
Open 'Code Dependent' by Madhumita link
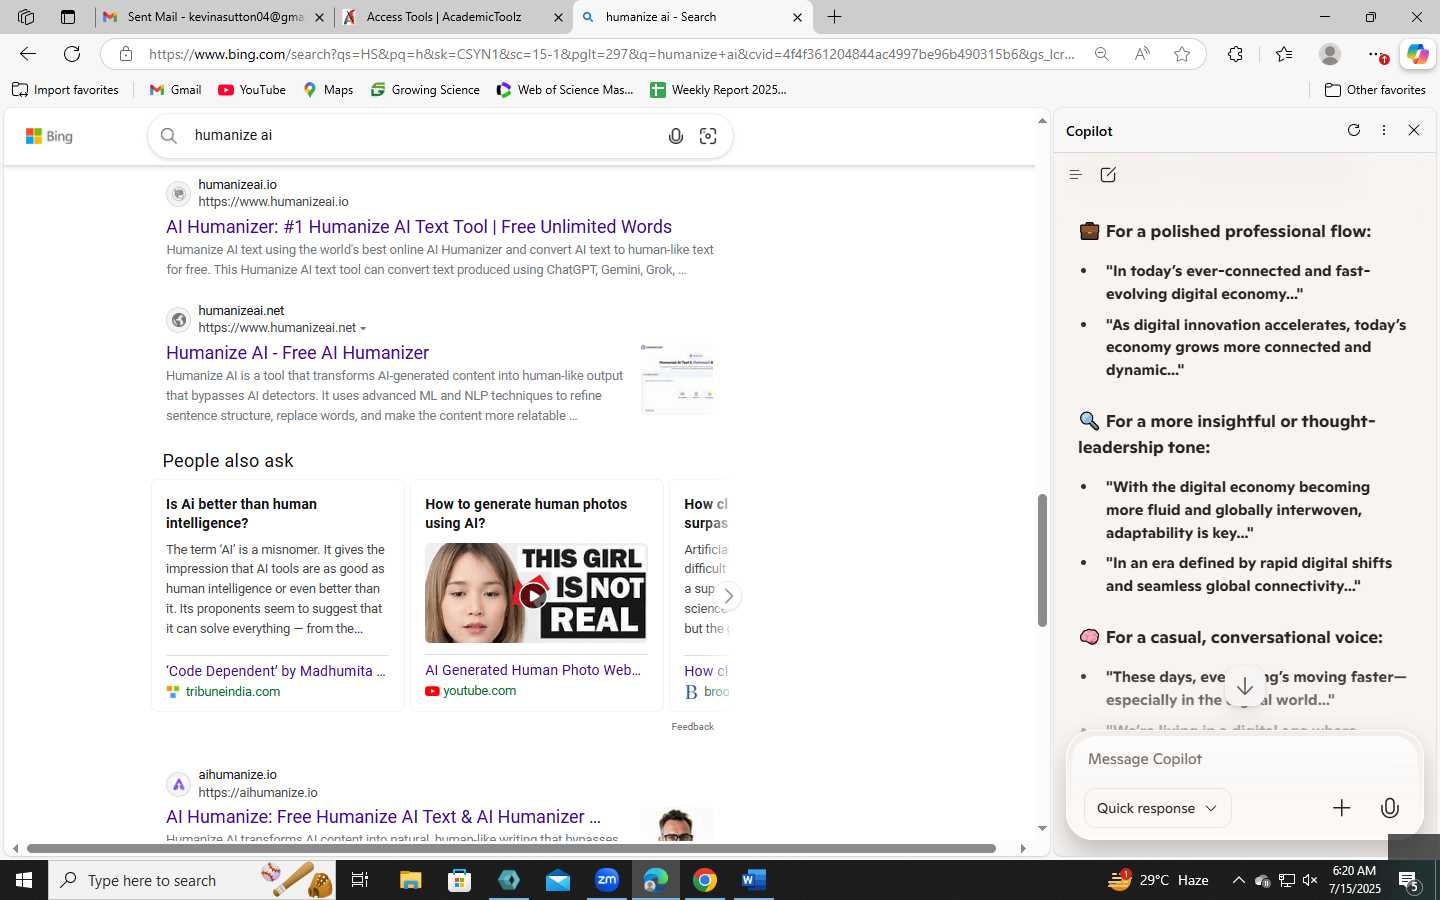click(276, 671)
